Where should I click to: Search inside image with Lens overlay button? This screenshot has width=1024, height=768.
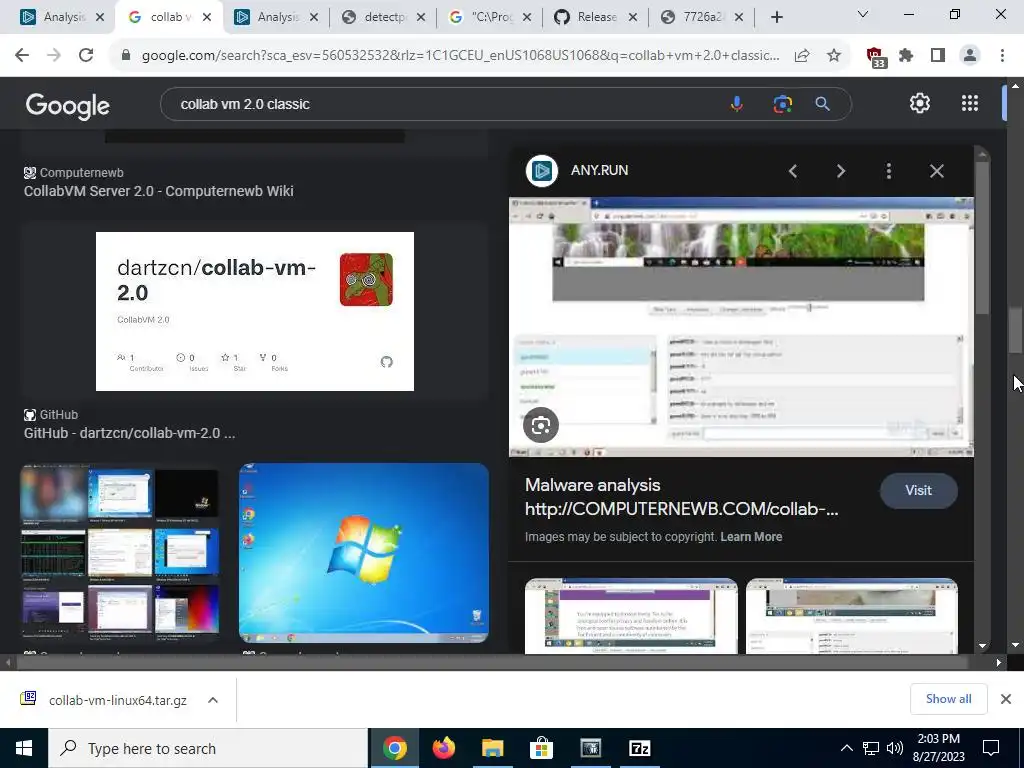[541, 425]
